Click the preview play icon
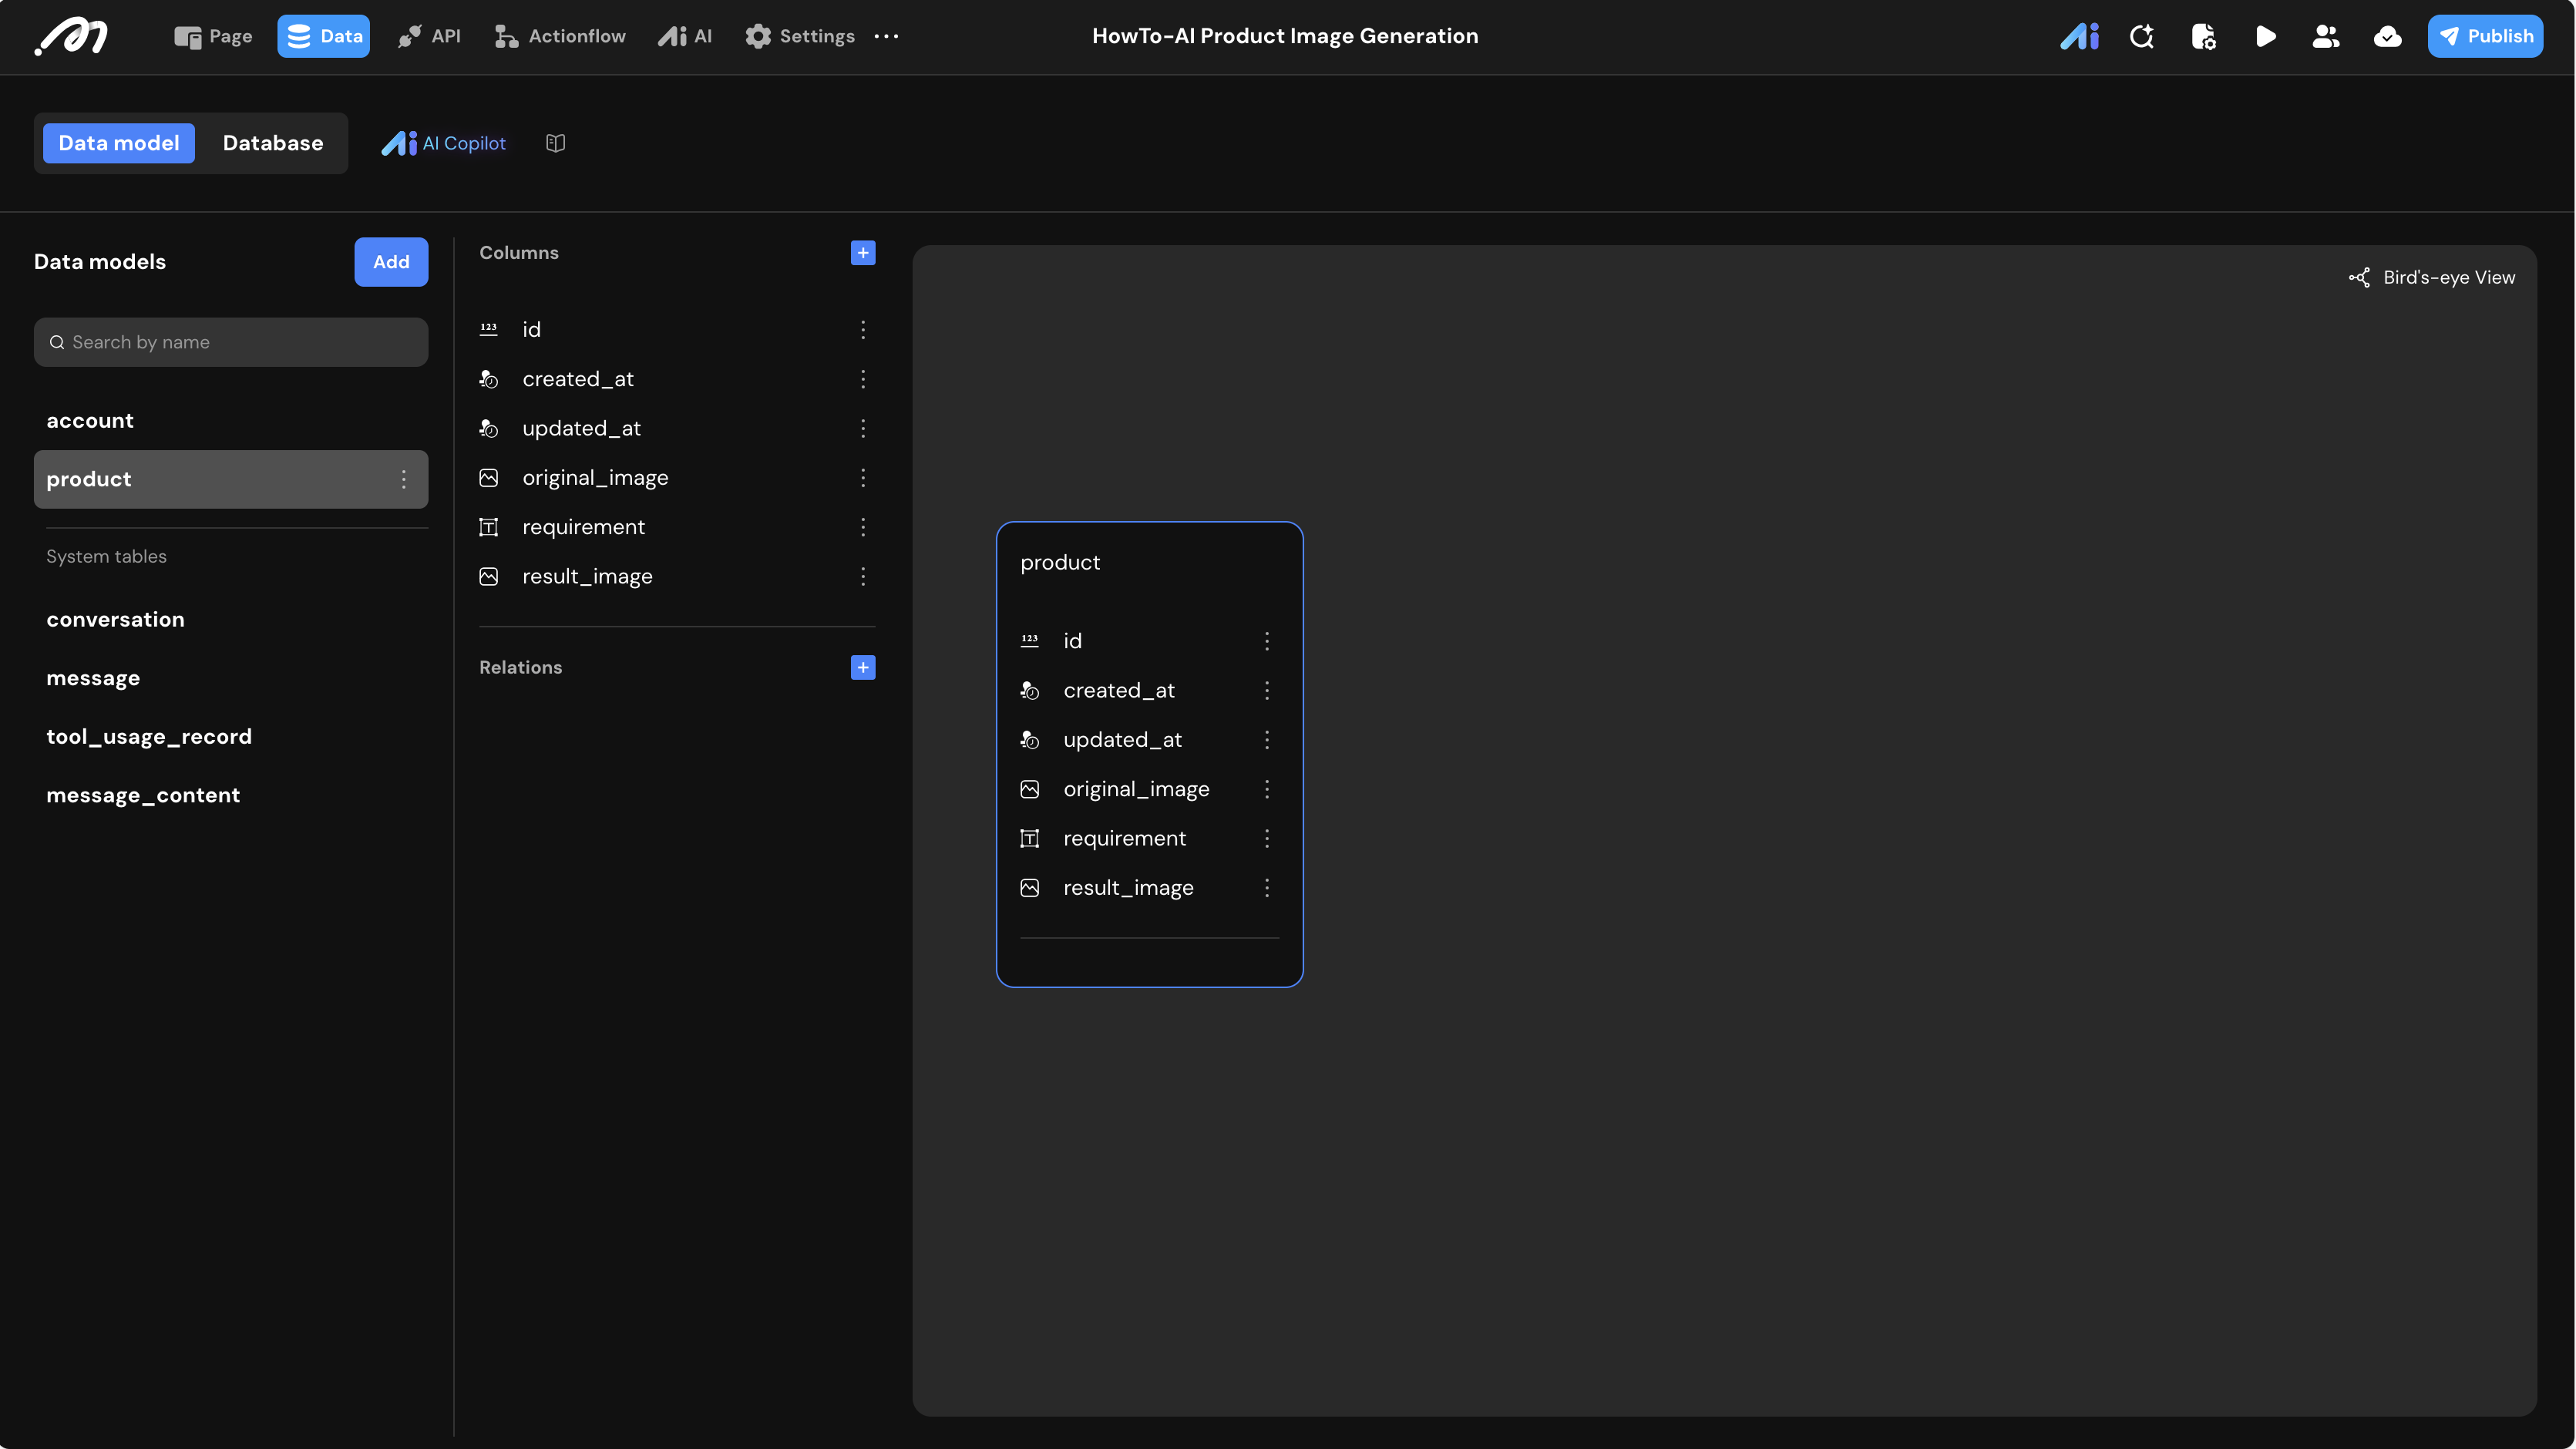The height and width of the screenshot is (1449, 2576). click(x=2265, y=37)
